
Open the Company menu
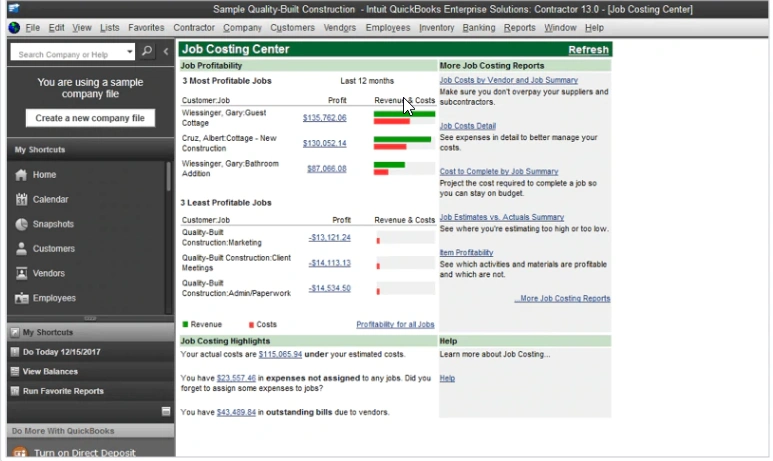[x=242, y=28]
